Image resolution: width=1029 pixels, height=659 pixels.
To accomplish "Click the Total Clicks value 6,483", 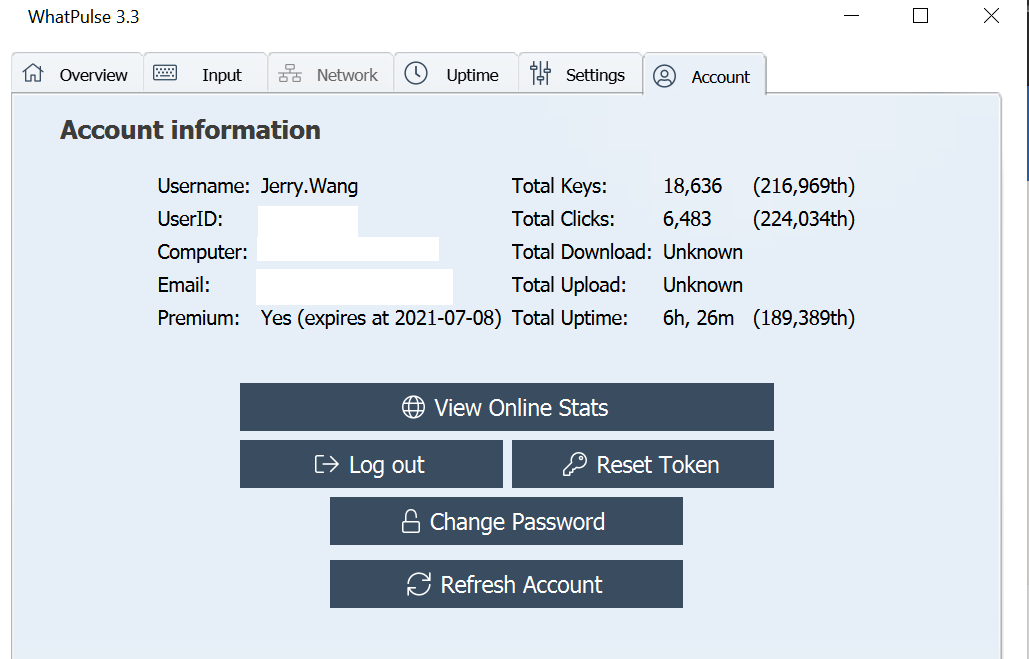I will pos(686,219).
